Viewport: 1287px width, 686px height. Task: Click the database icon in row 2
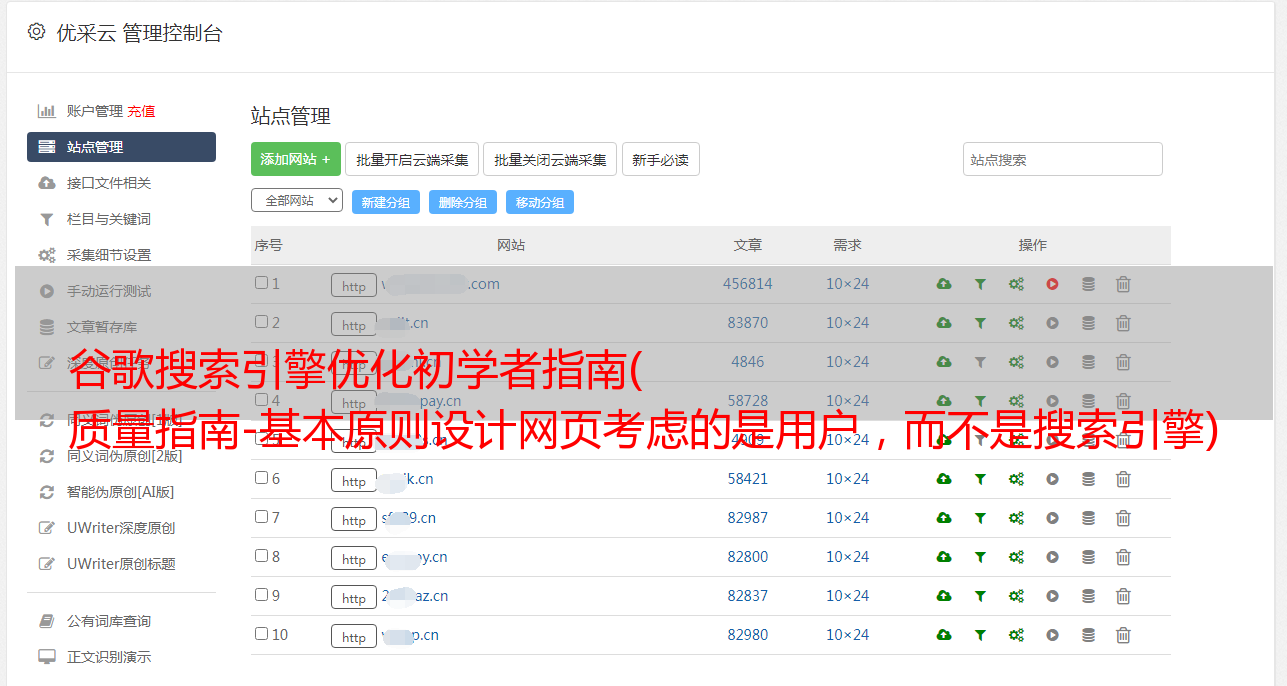click(1088, 323)
